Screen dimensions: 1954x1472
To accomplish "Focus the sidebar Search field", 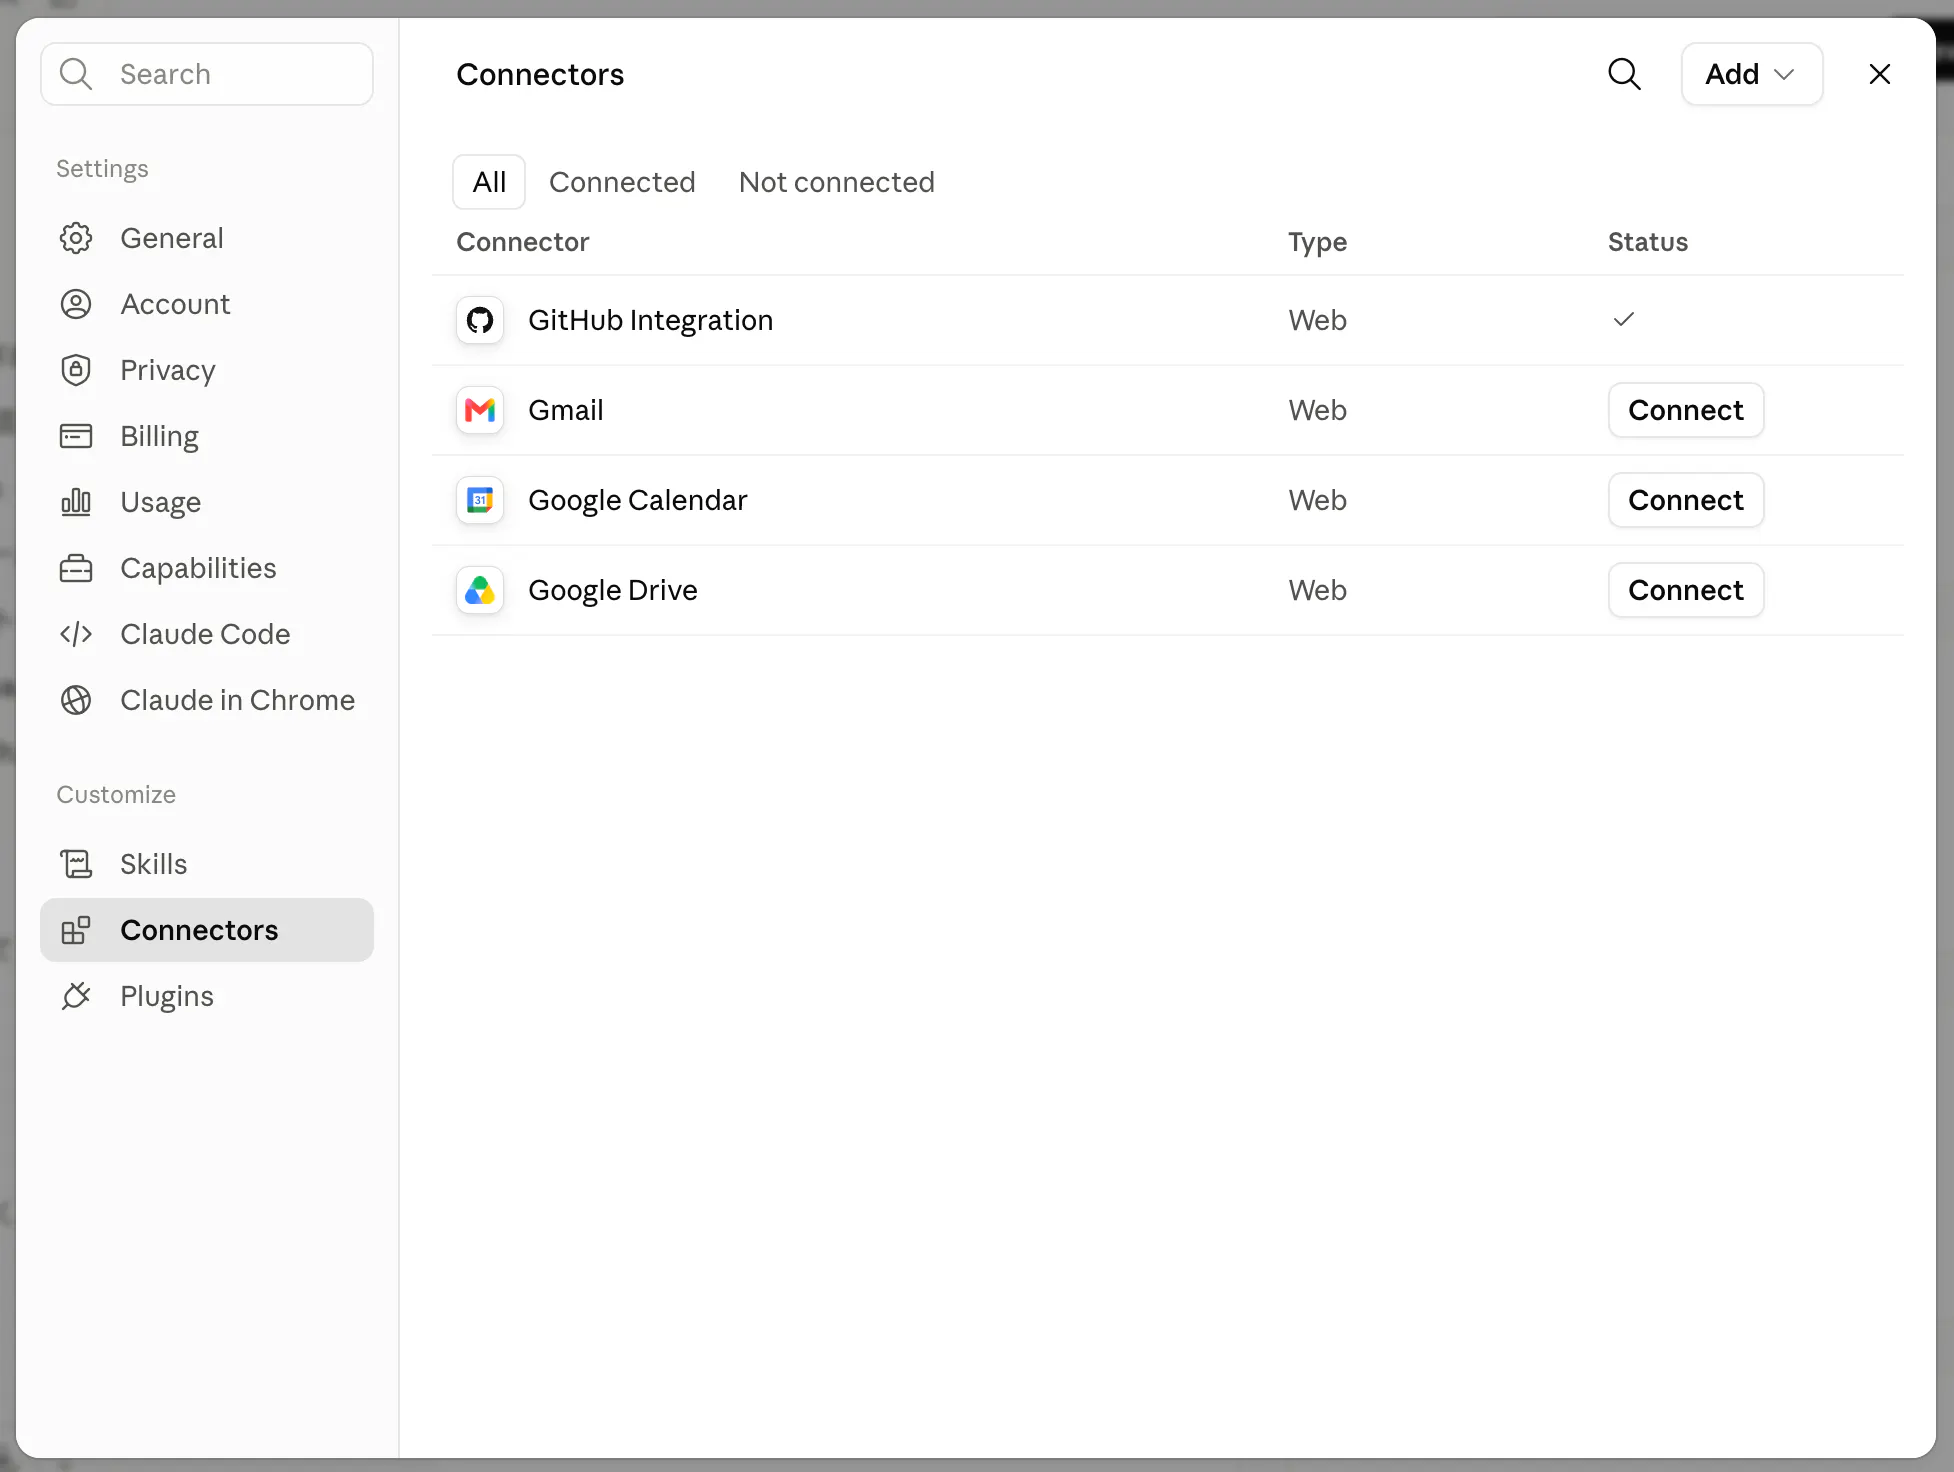I will tap(207, 74).
